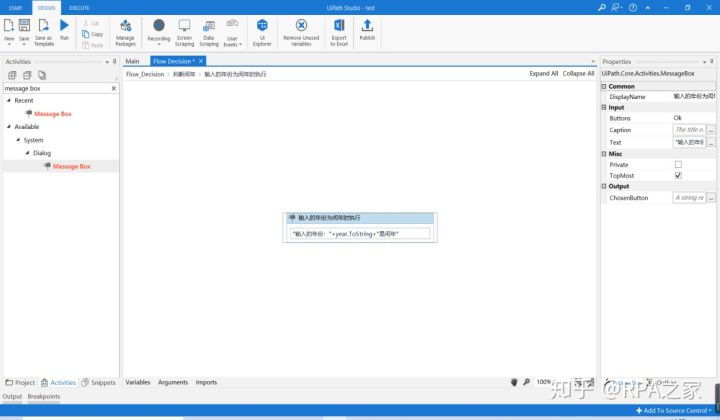Open the Variables panel
This screenshot has height=420, width=720.
[x=138, y=382]
